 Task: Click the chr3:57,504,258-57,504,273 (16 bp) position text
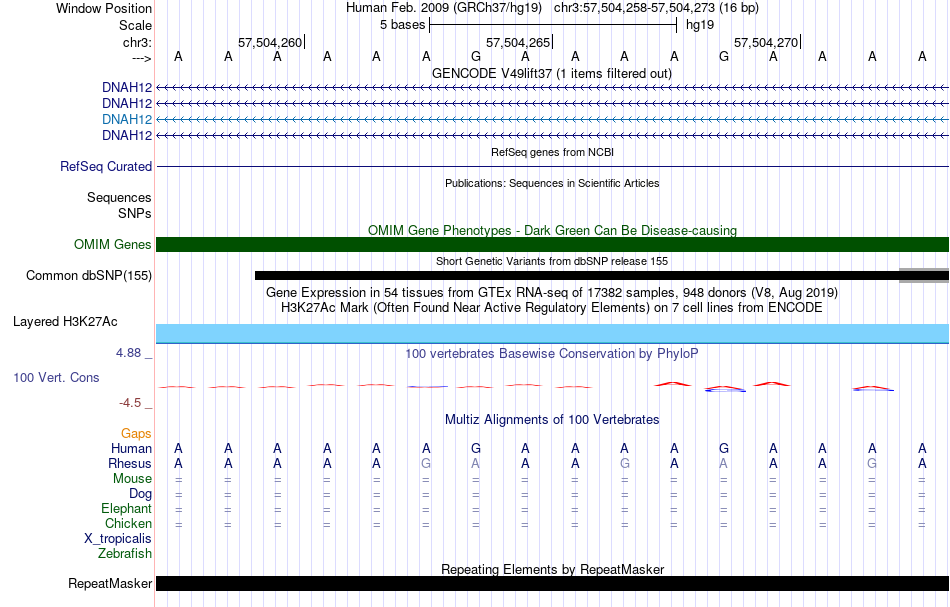tap(656, 8)
